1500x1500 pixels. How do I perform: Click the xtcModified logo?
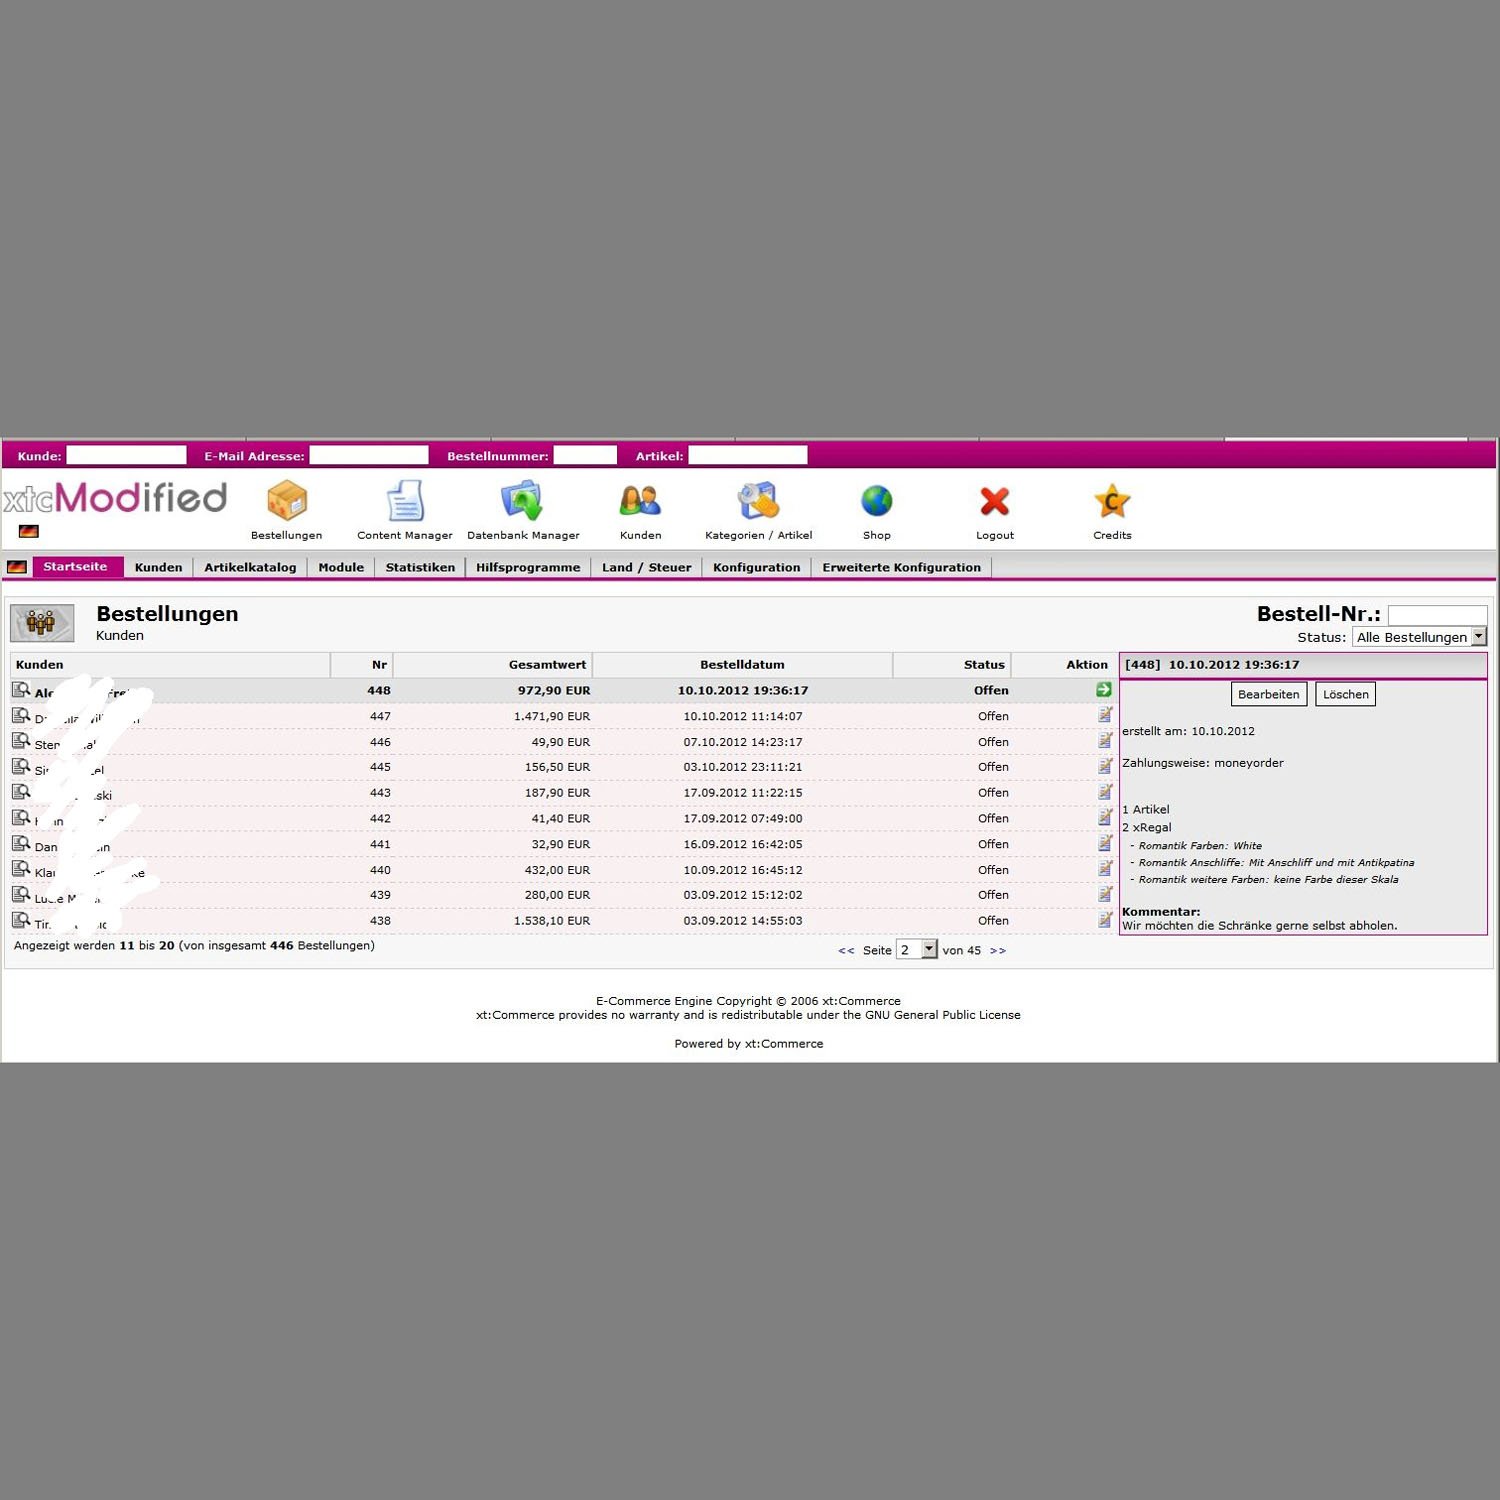(115, 497)
